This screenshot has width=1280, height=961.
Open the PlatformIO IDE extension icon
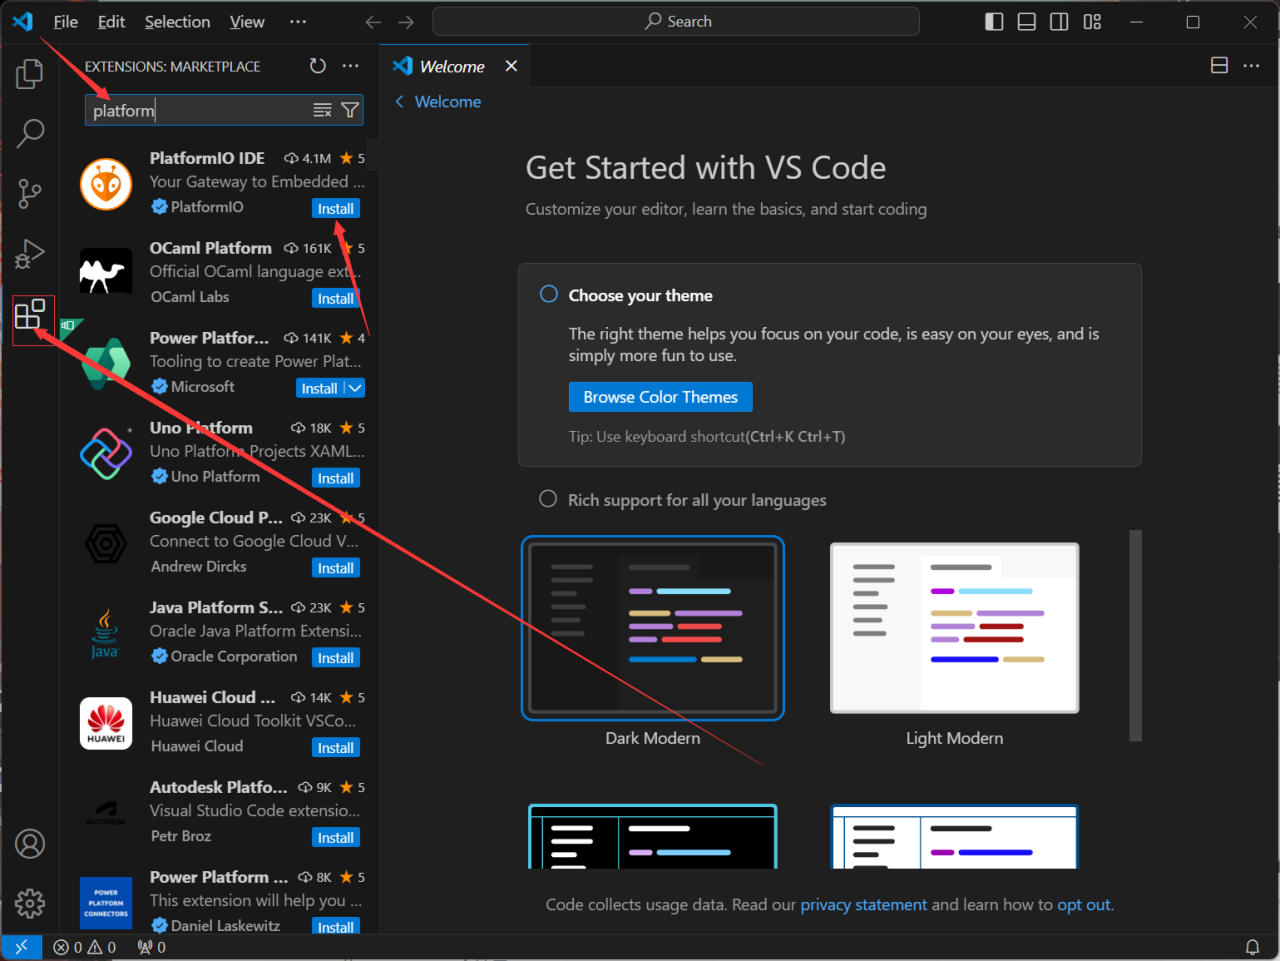(x=106, y=184)
